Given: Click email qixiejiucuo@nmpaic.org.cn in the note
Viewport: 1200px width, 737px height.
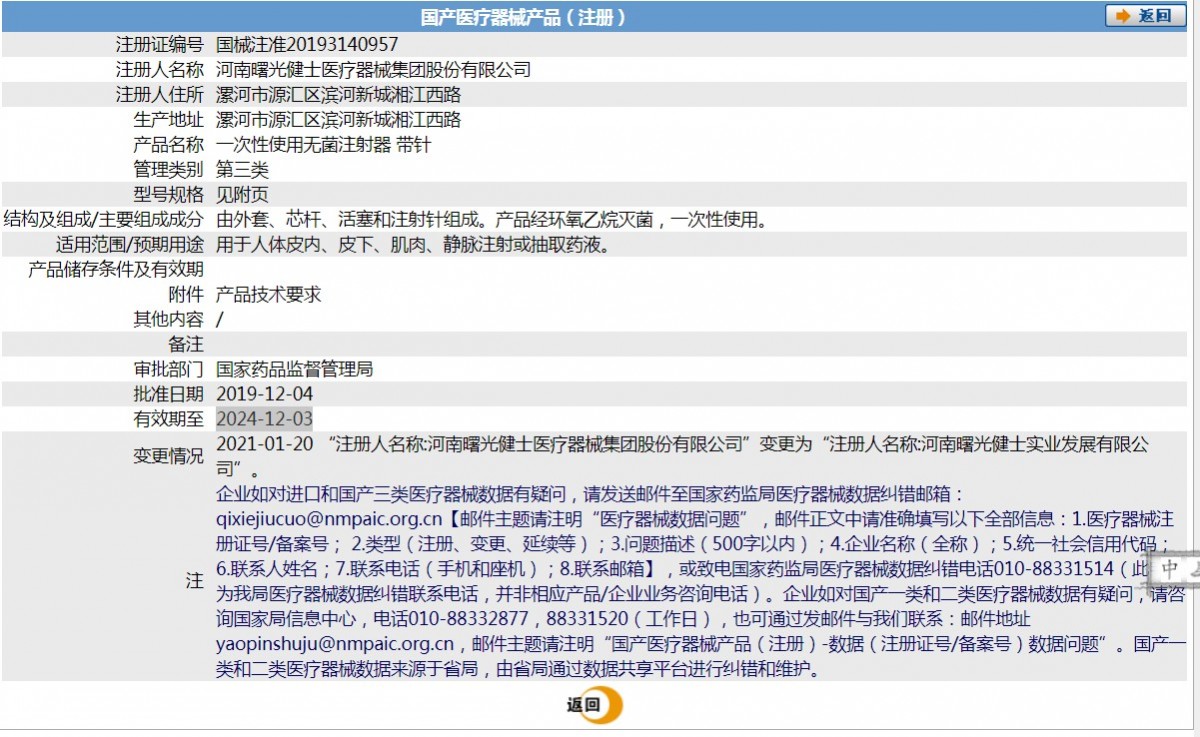Looking at the screenshot, I should [x=329, y=519].
